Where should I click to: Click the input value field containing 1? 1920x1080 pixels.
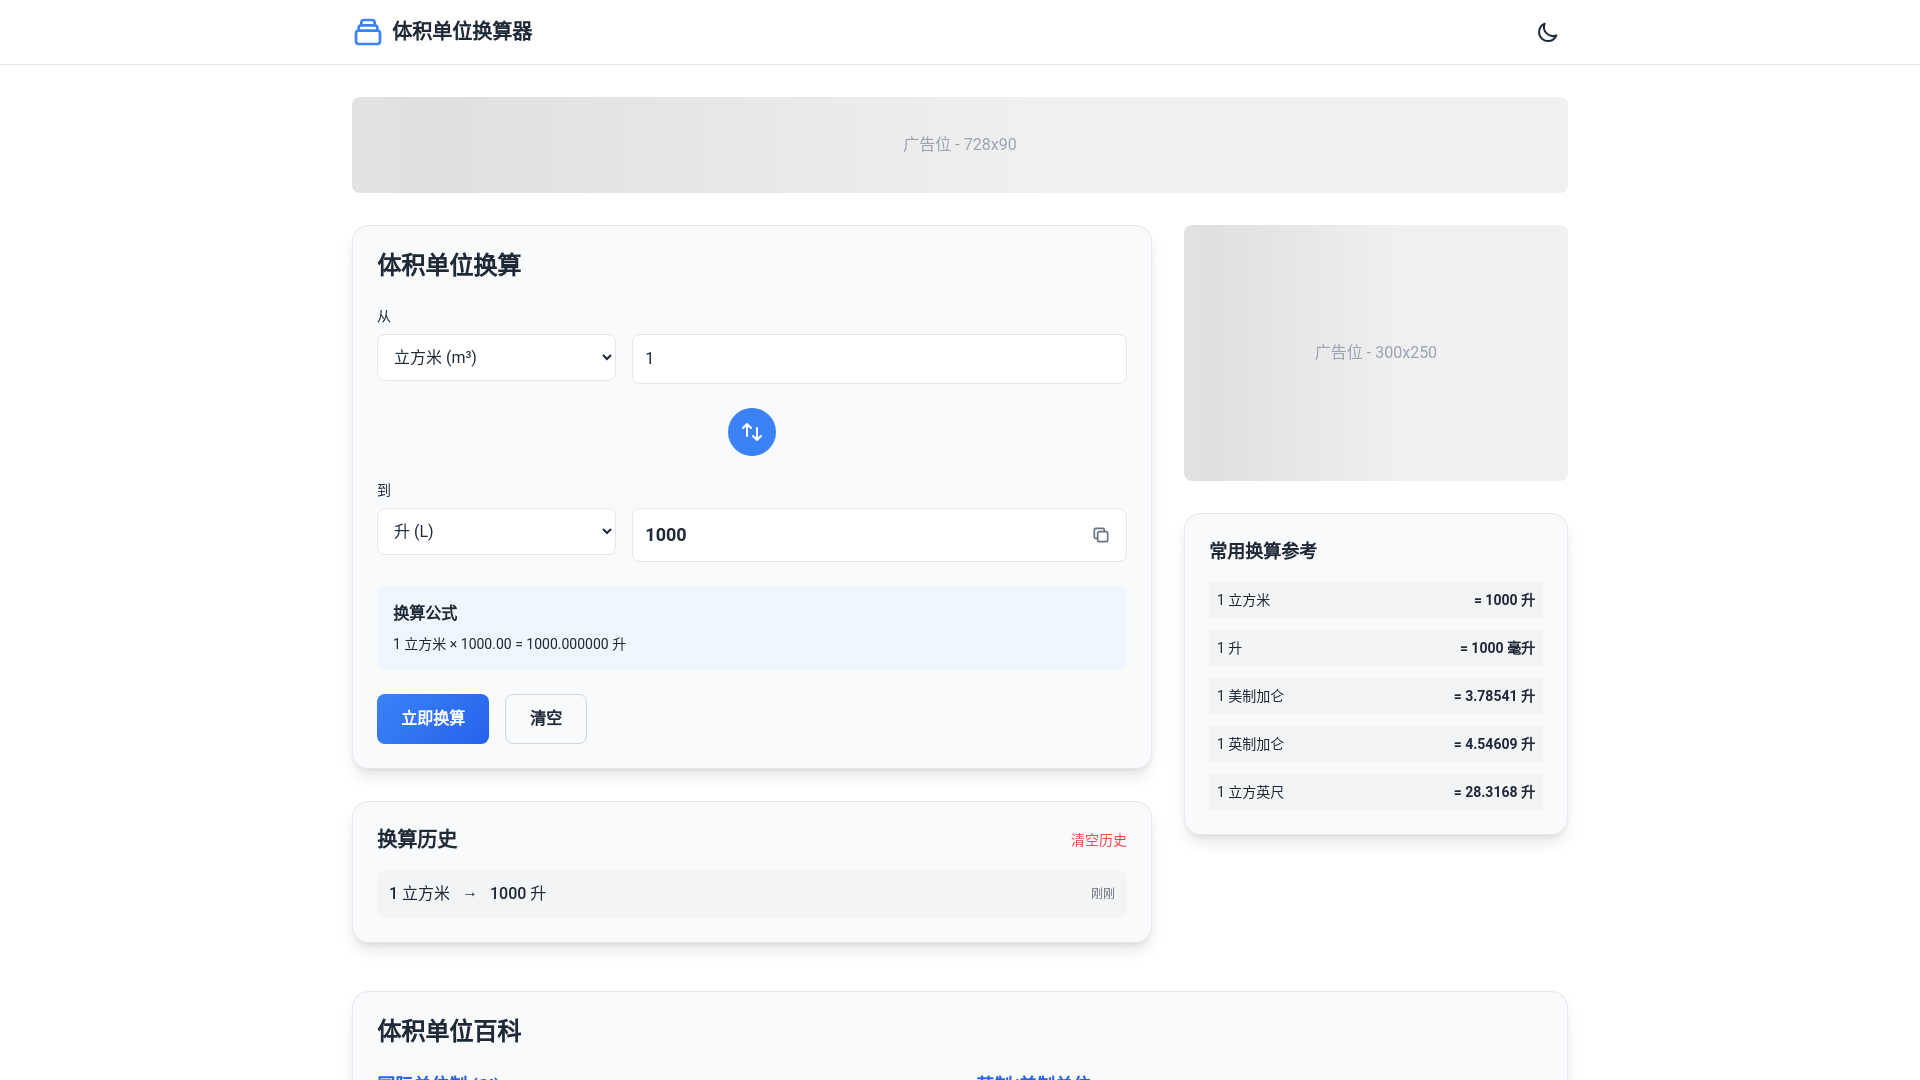(879, 359)
